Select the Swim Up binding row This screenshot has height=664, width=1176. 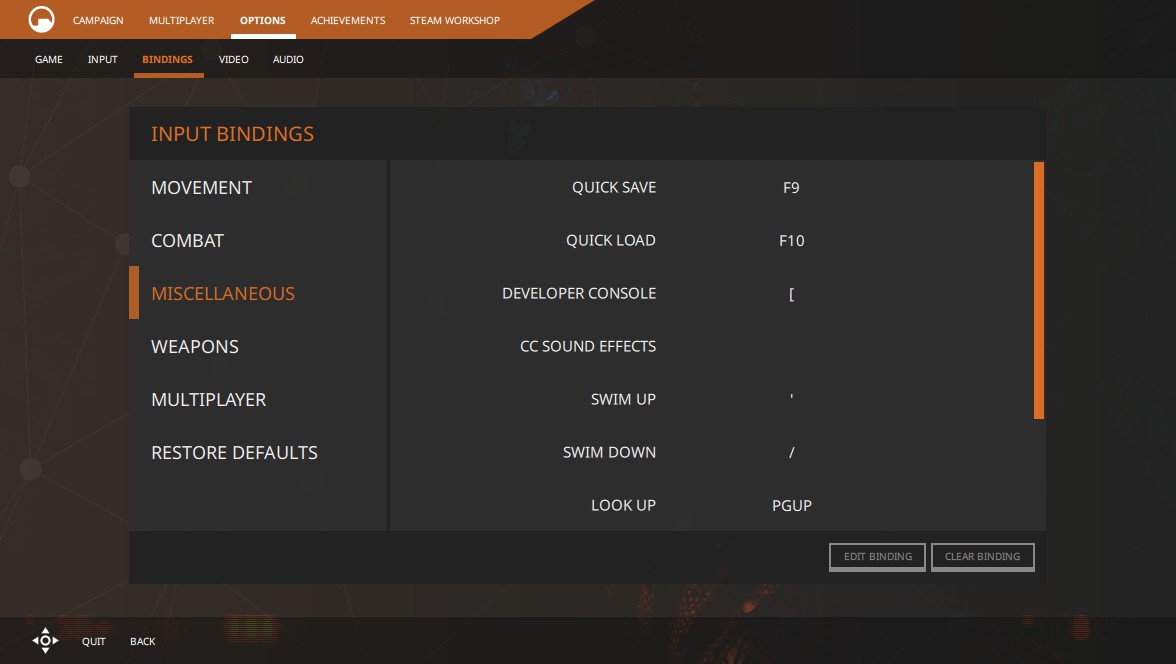tap(711, 400)
